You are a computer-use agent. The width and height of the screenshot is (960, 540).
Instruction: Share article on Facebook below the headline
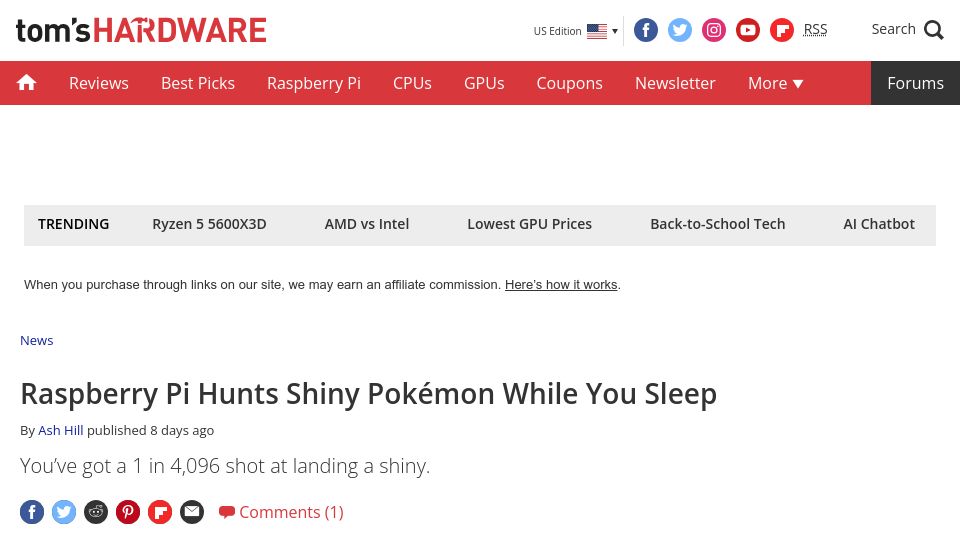click(x=32, y=512)
